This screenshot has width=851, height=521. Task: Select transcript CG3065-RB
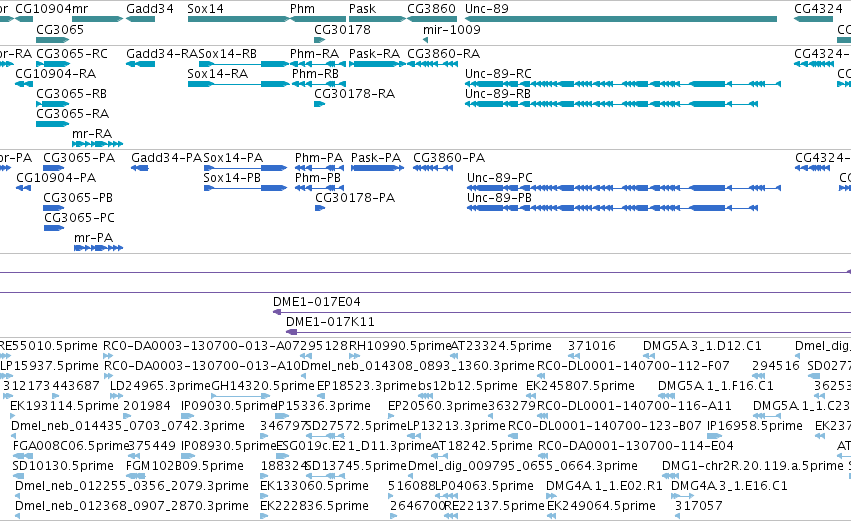pos(53,104)
